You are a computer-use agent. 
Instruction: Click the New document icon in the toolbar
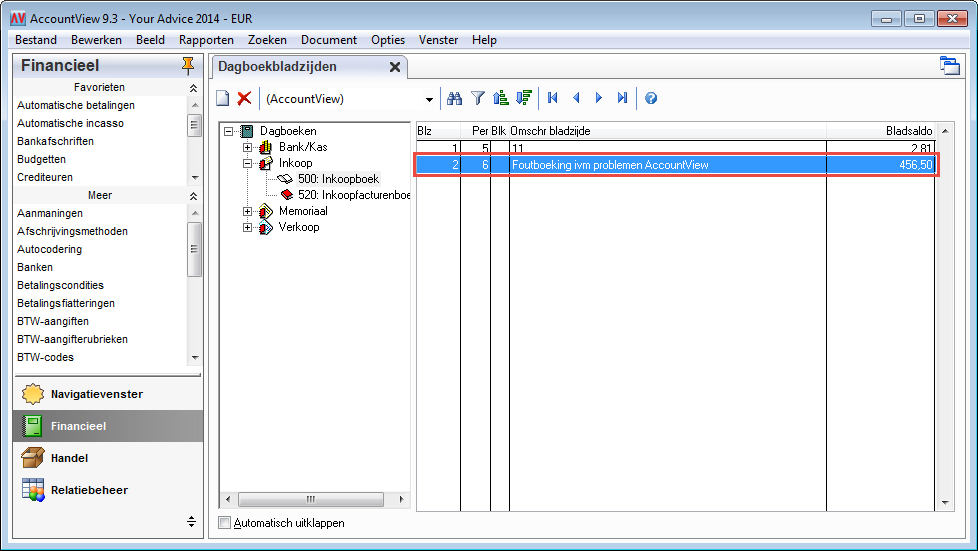223,98
